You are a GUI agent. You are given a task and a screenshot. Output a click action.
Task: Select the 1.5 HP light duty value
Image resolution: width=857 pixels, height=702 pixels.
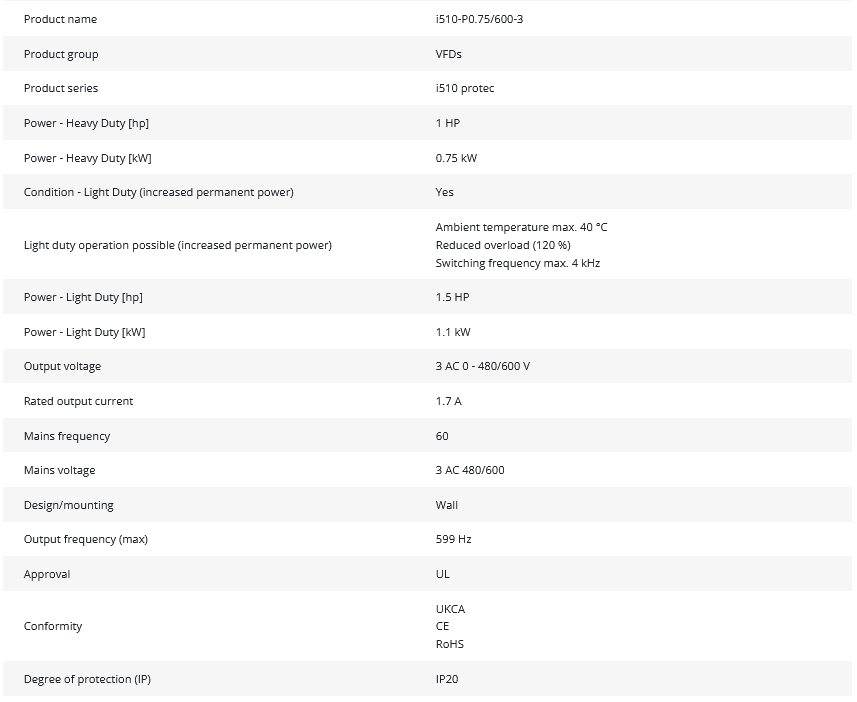click(x=452, y=297)
